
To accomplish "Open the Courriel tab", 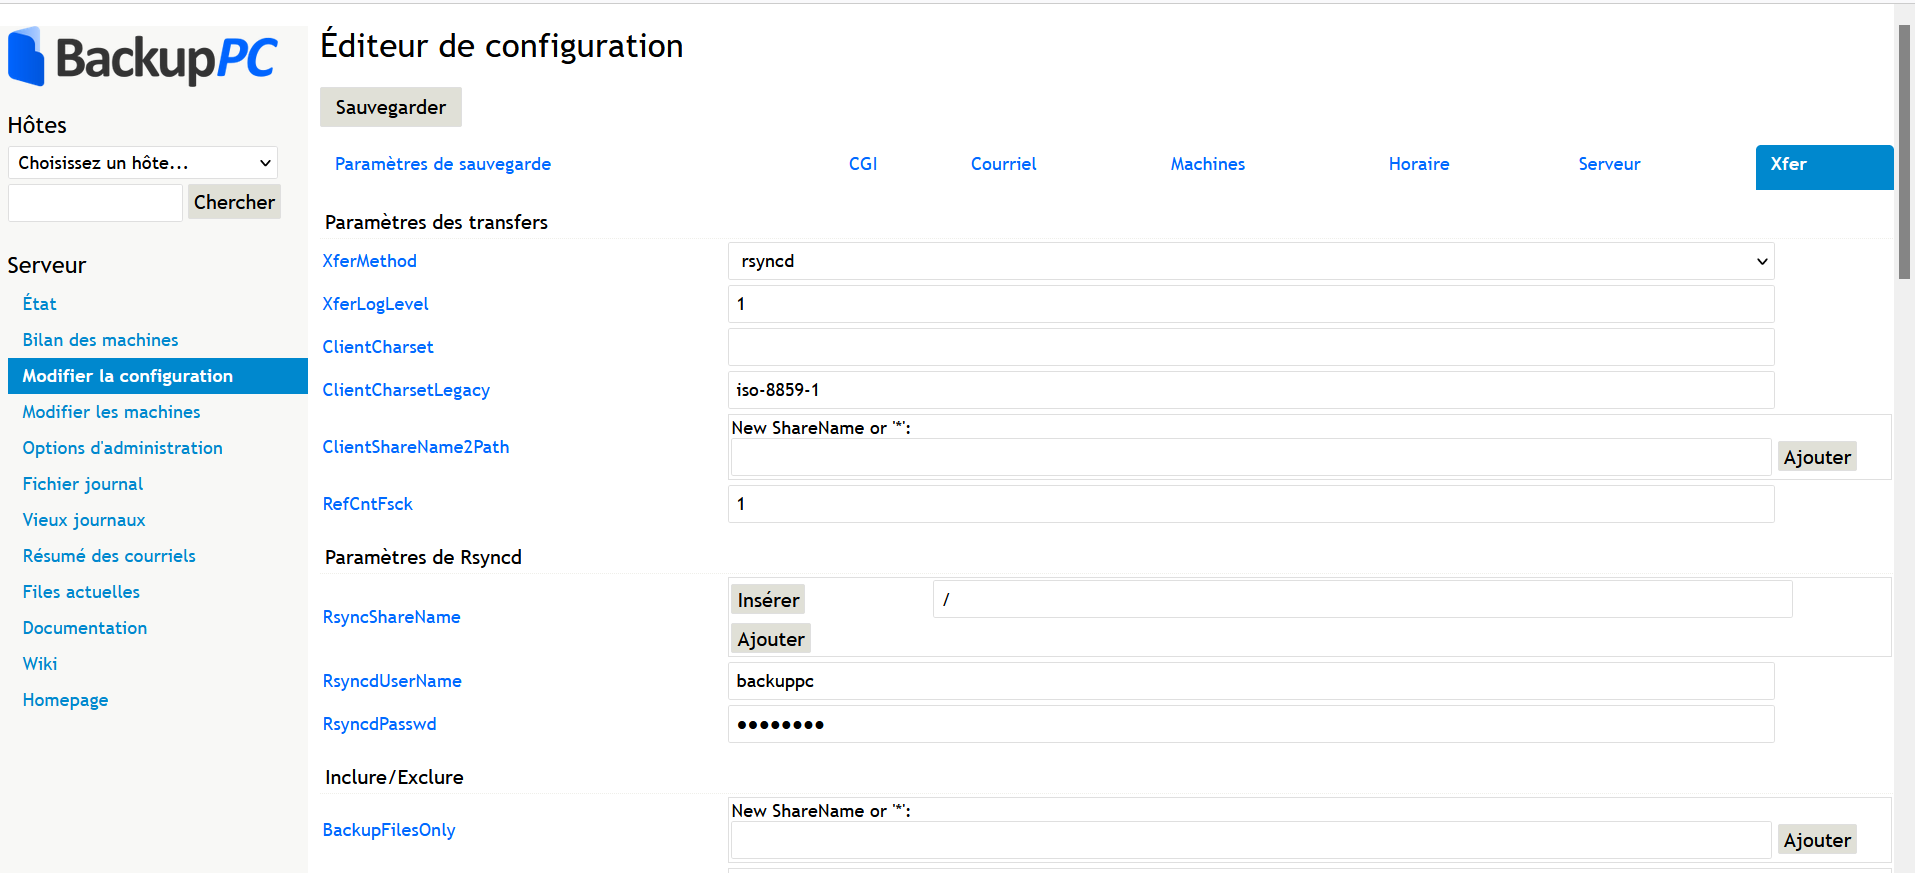I will tap(1003, 164).
